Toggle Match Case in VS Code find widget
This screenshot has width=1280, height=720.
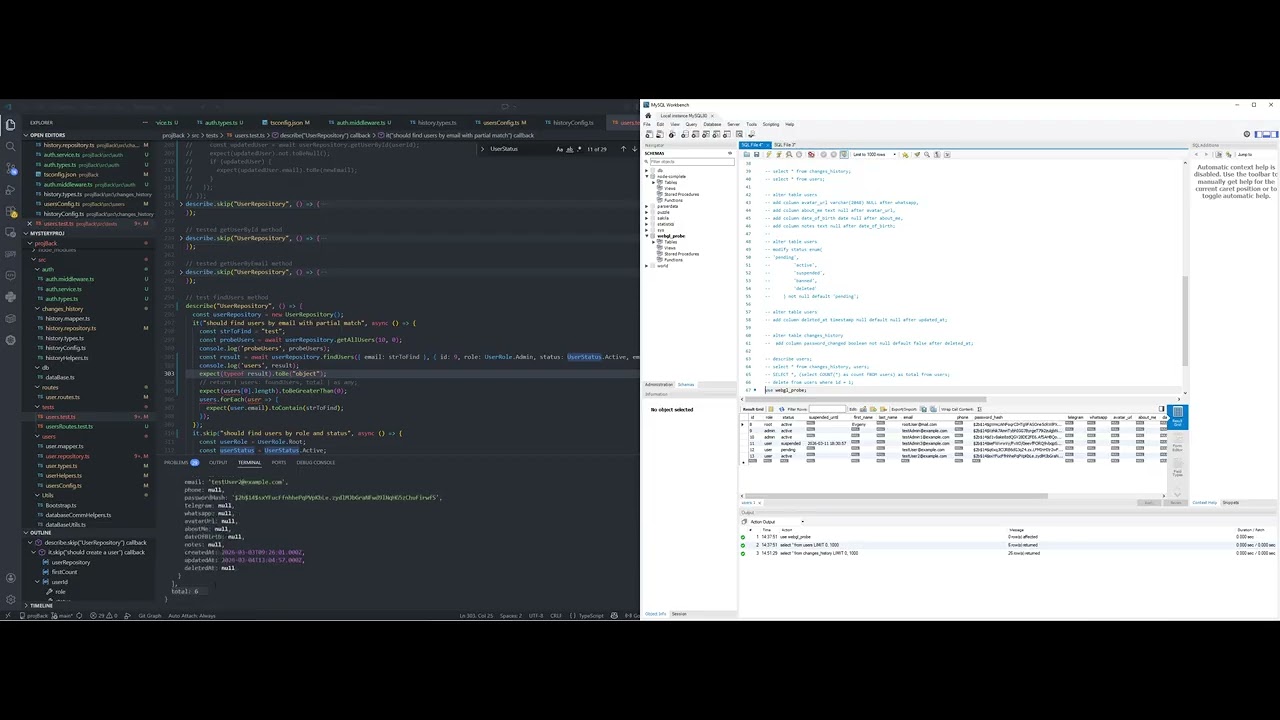pos(560,149)
